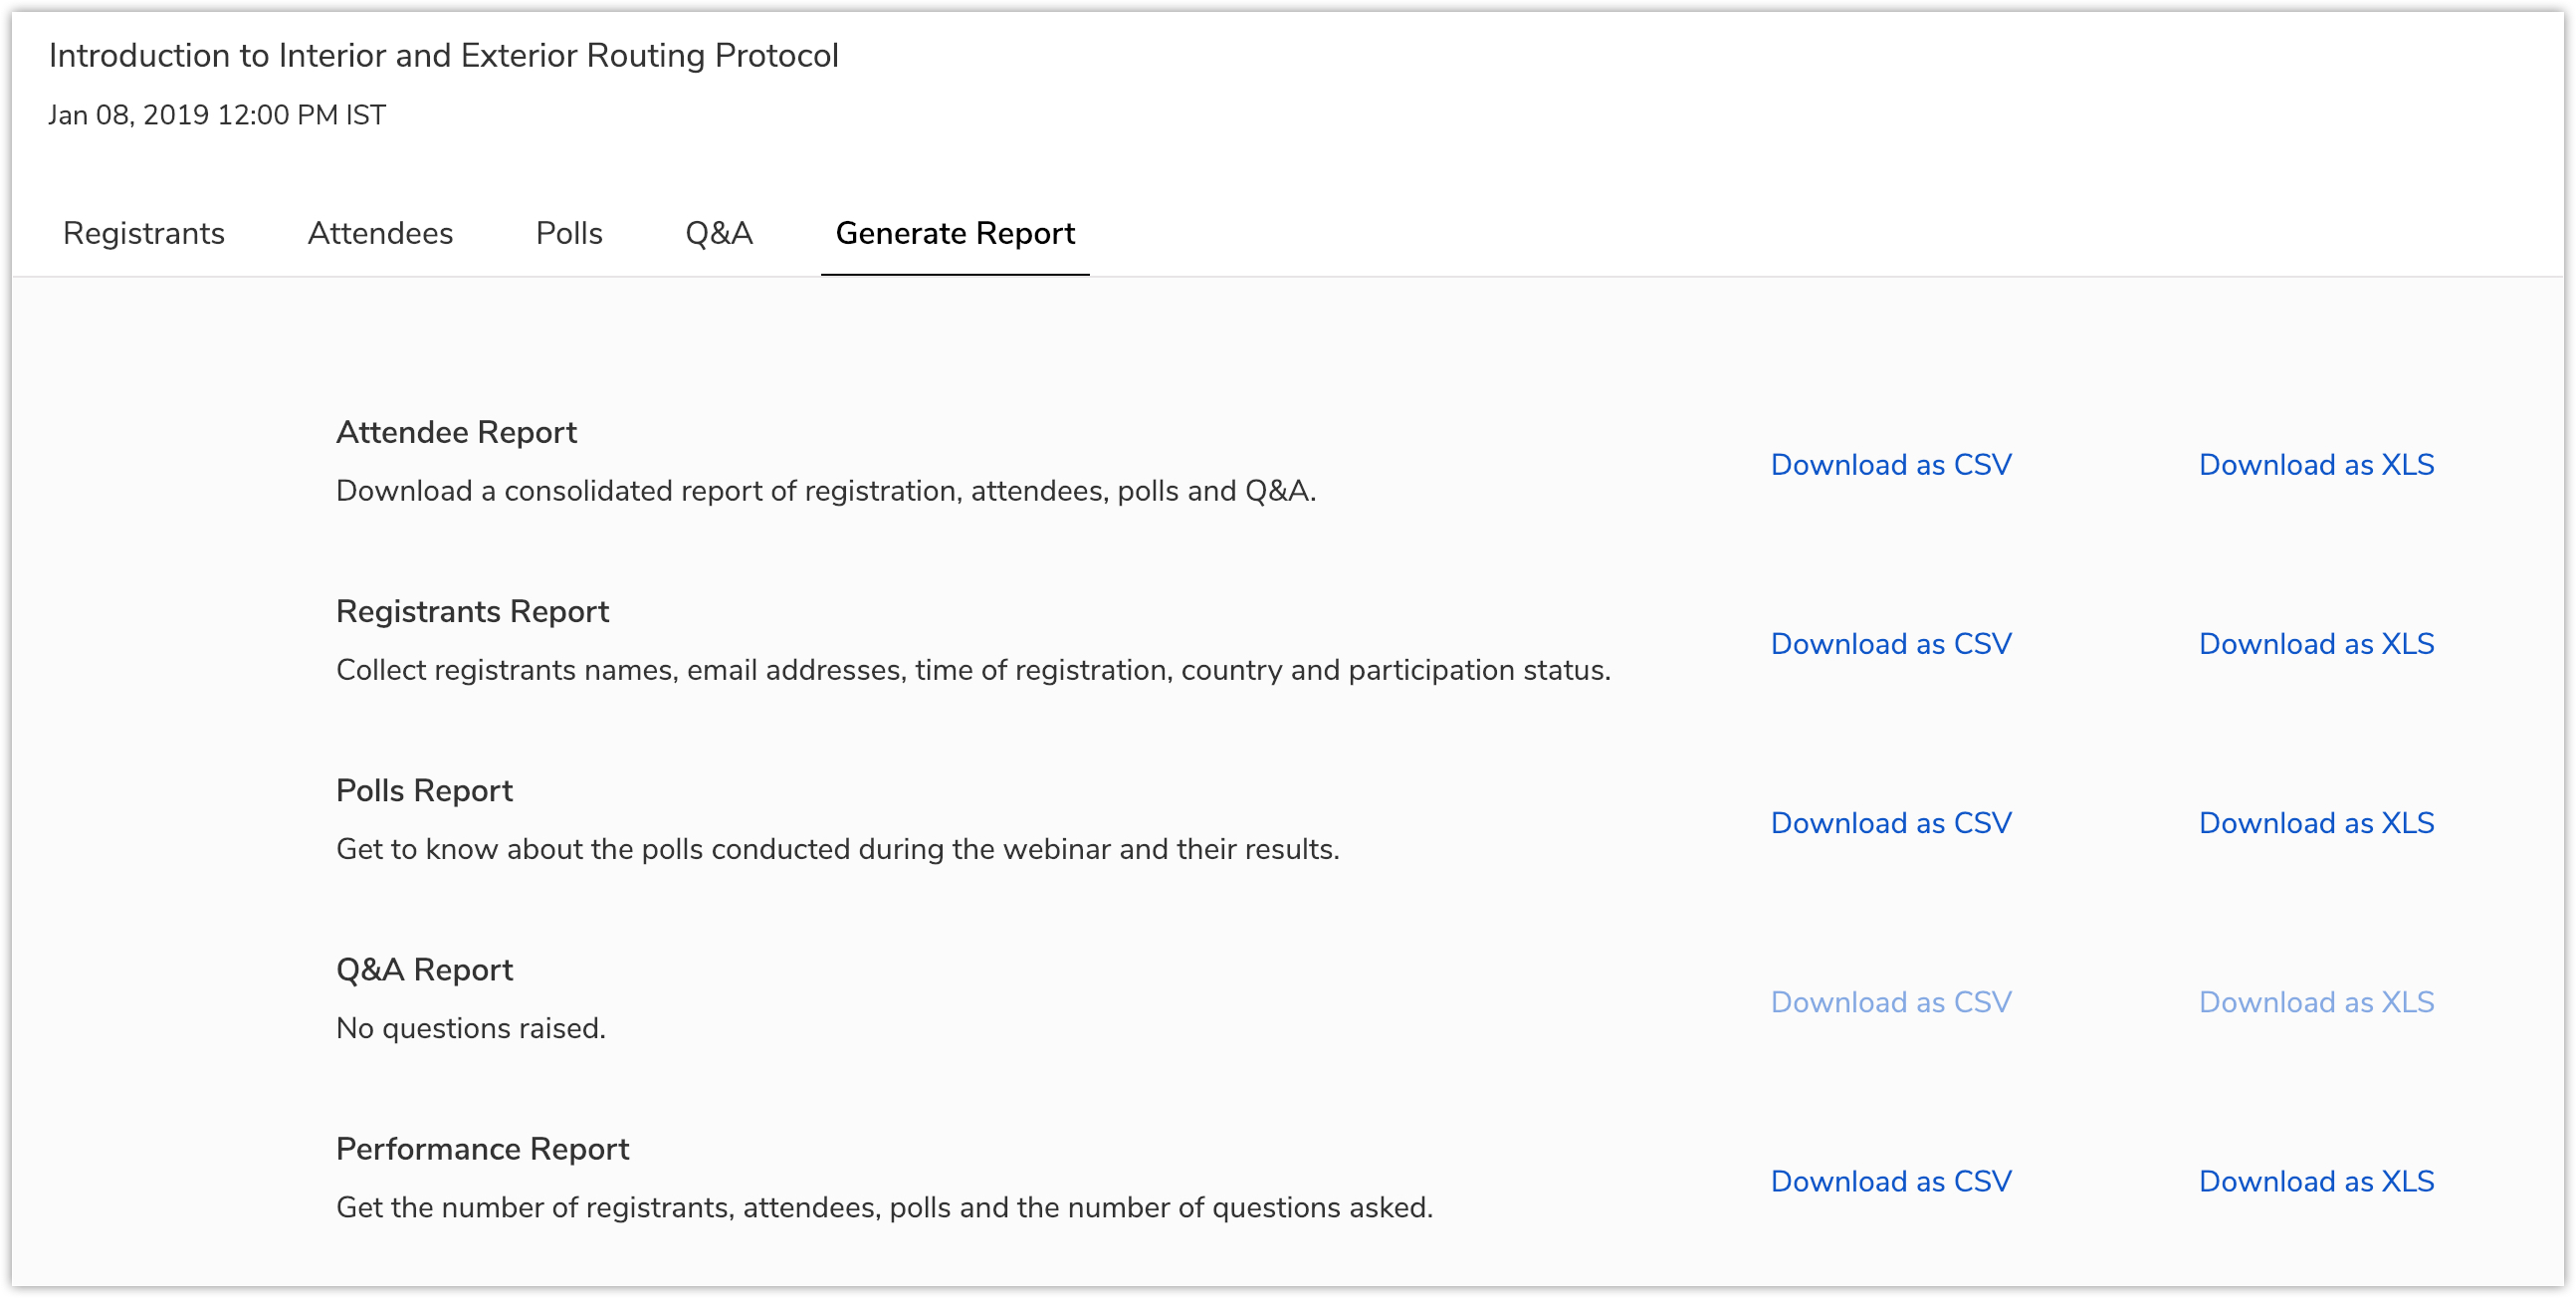Viewport: 2576px width, 1298px height.
Task: Click the webinar date and time
Action: pos(217,115)
